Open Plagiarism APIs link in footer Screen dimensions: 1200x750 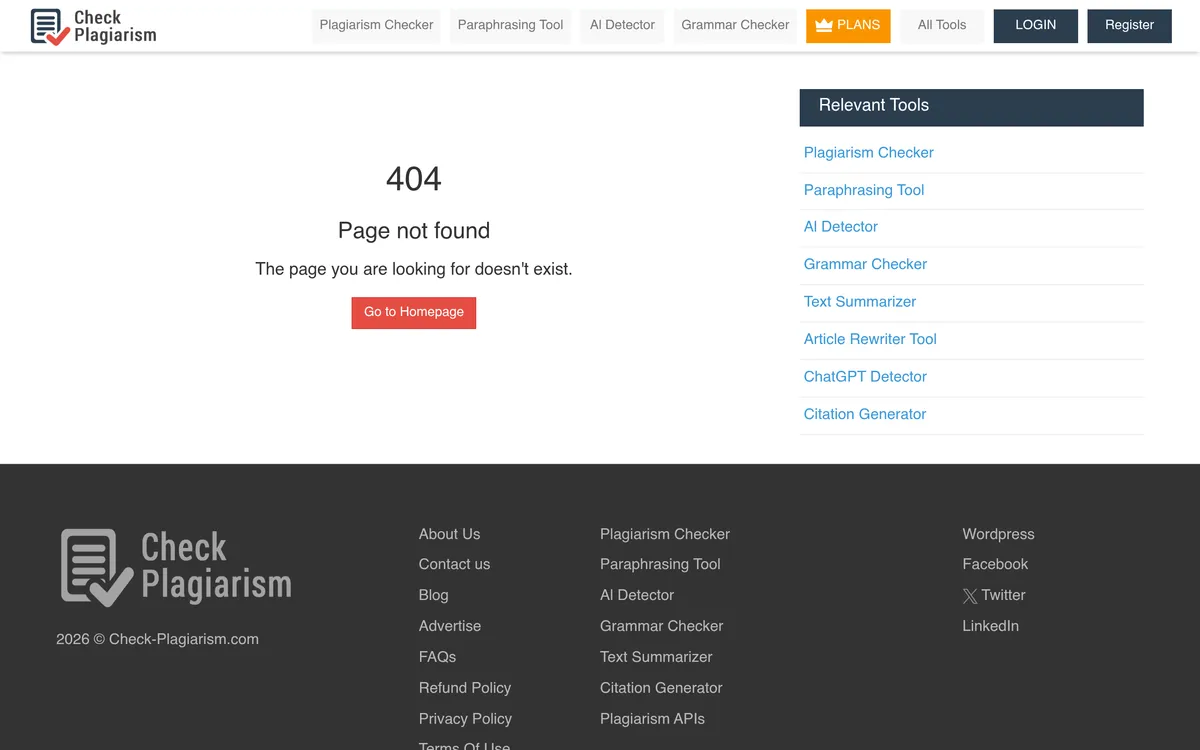coord(652,719)
